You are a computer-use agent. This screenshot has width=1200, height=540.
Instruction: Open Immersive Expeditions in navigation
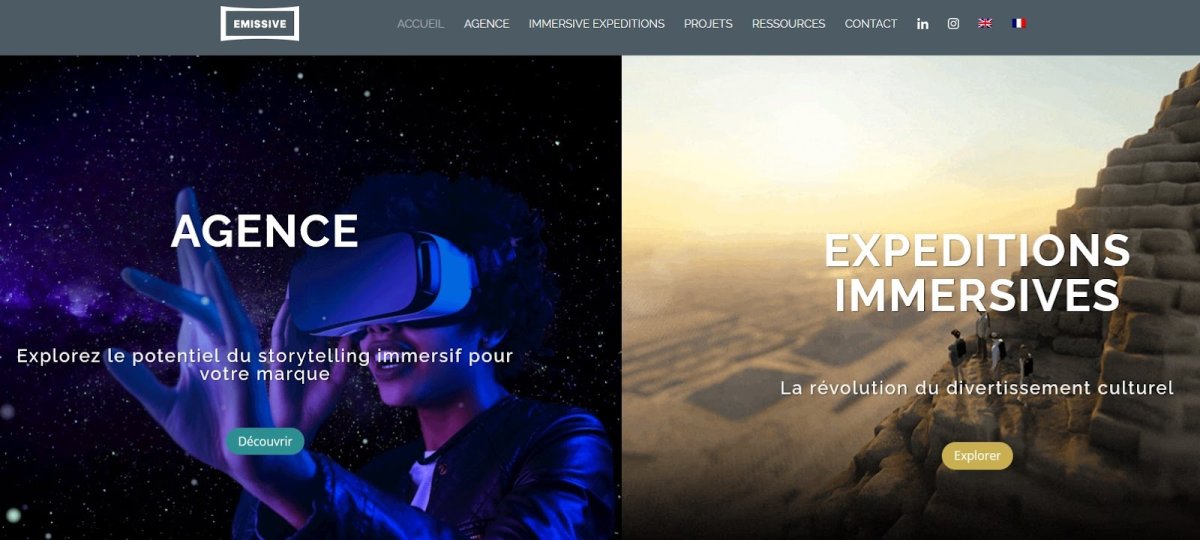(x=597, y=24)
